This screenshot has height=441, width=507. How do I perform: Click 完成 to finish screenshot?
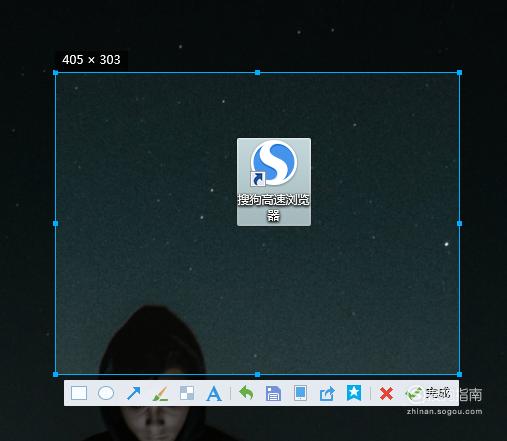pyautogui.click(x=428, y=393)
